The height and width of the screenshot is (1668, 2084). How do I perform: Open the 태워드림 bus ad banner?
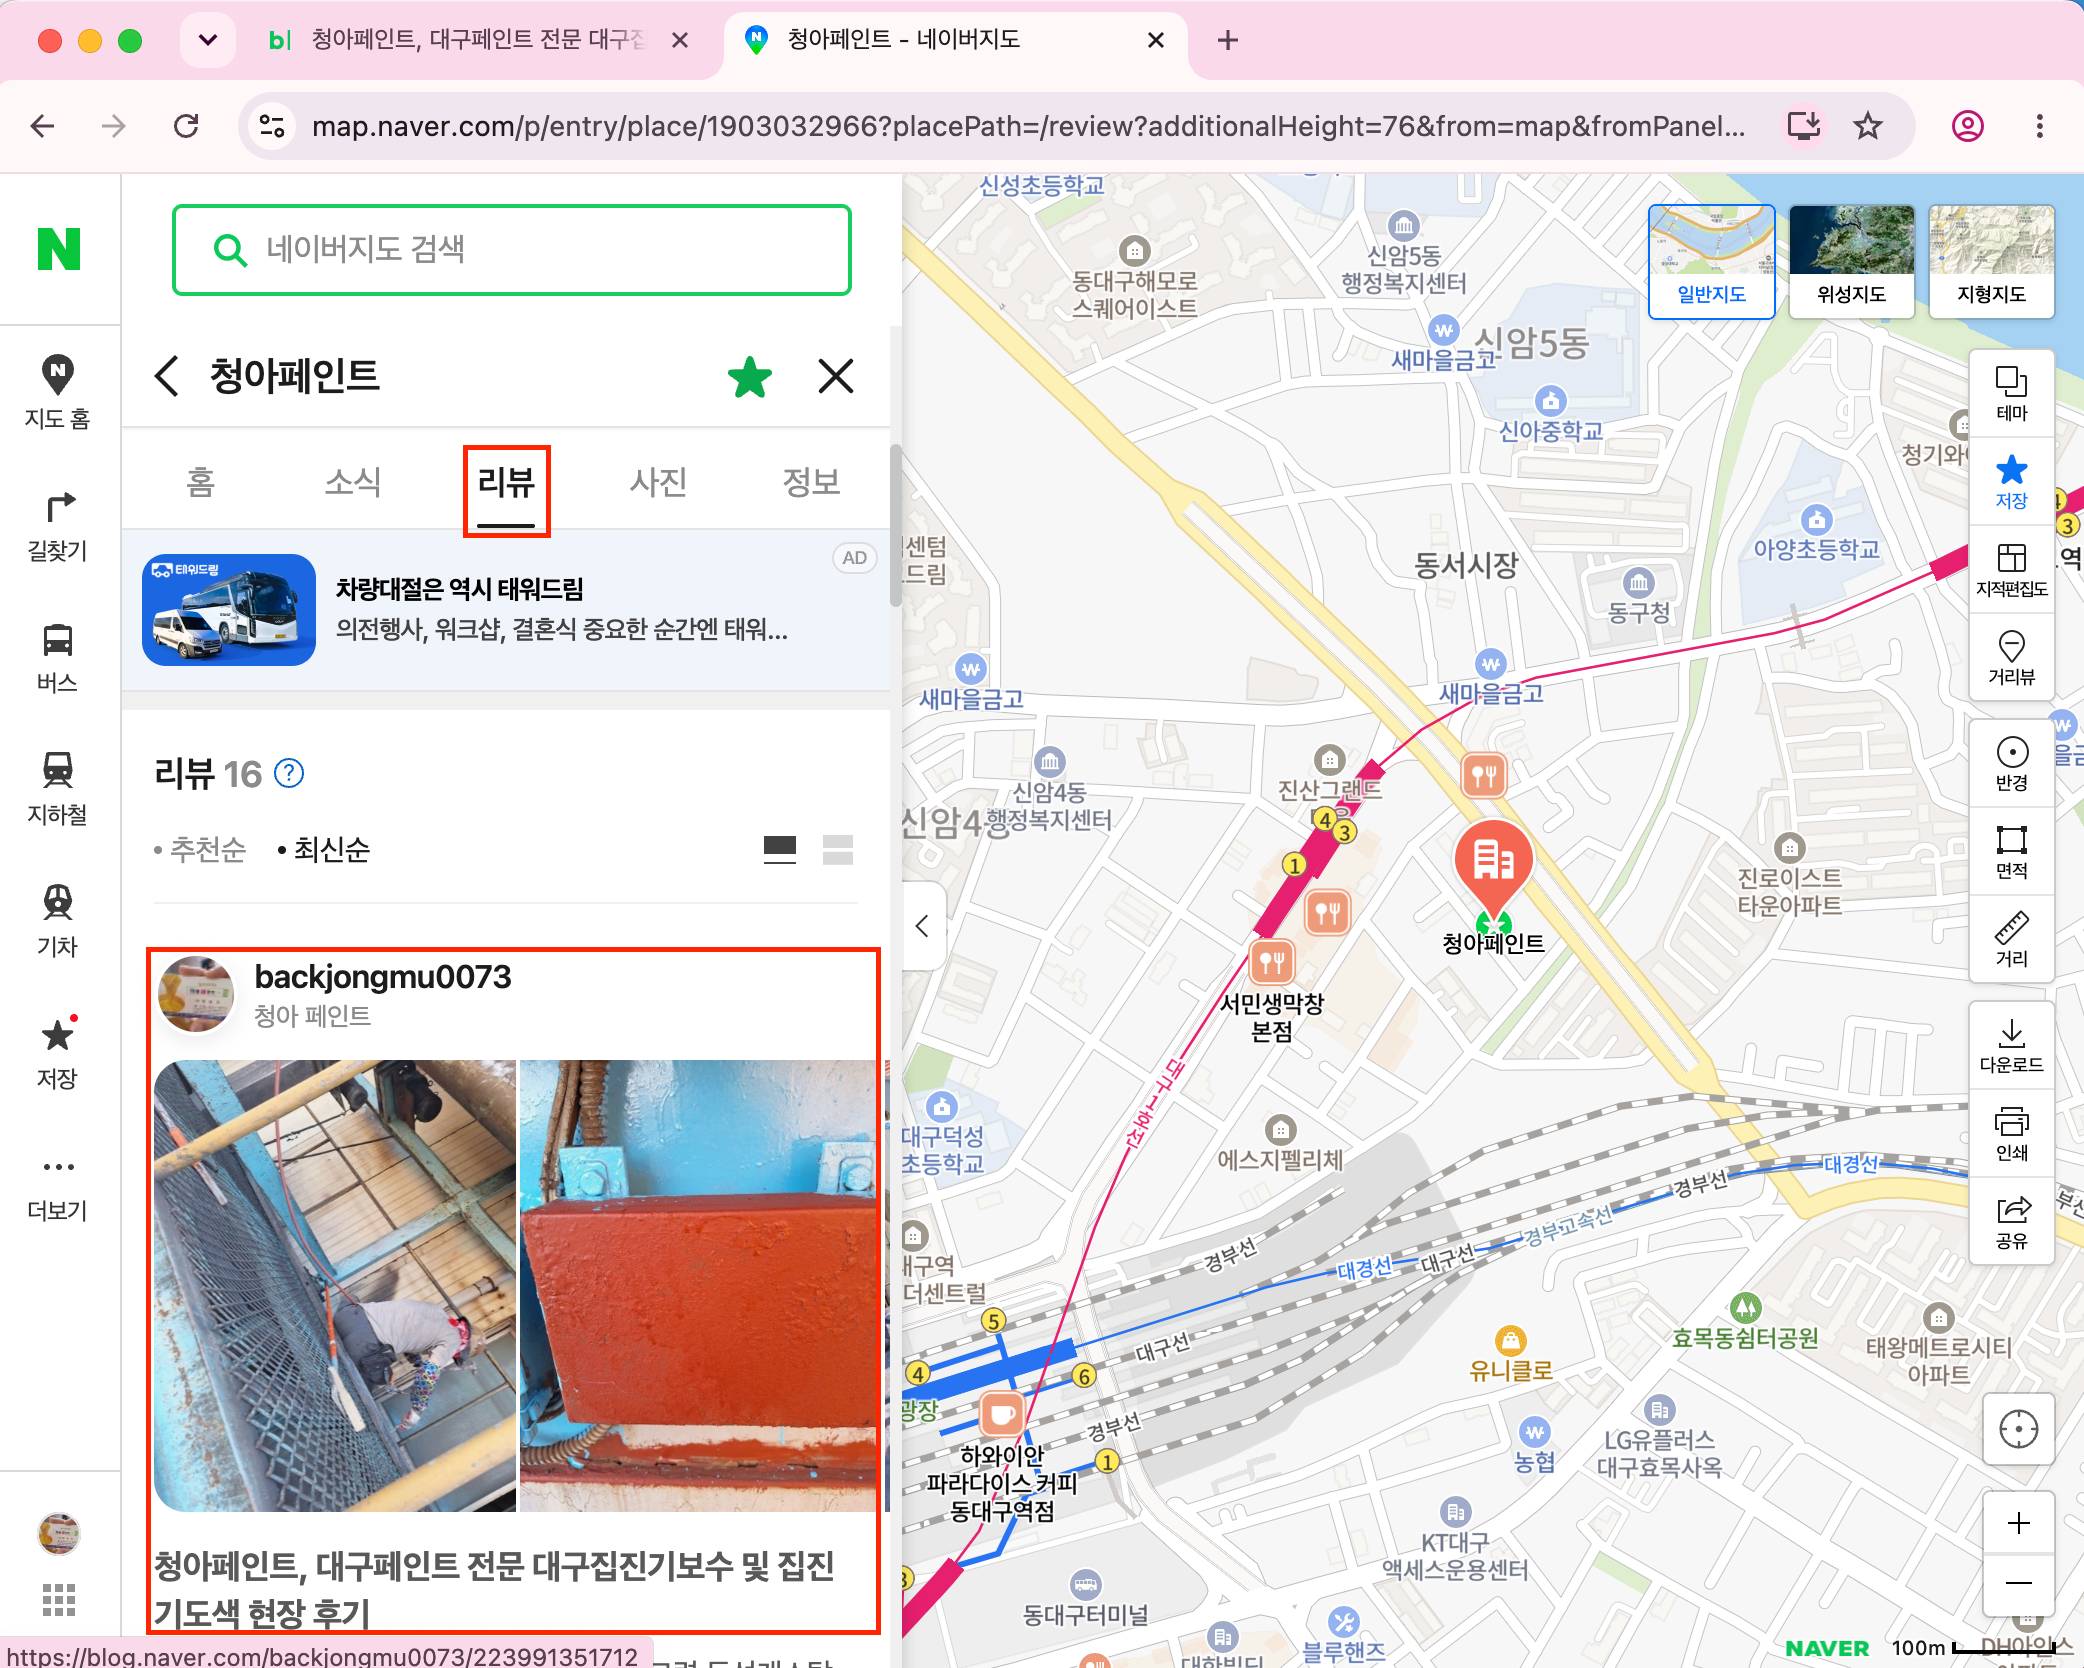click(x=506, y=610)
